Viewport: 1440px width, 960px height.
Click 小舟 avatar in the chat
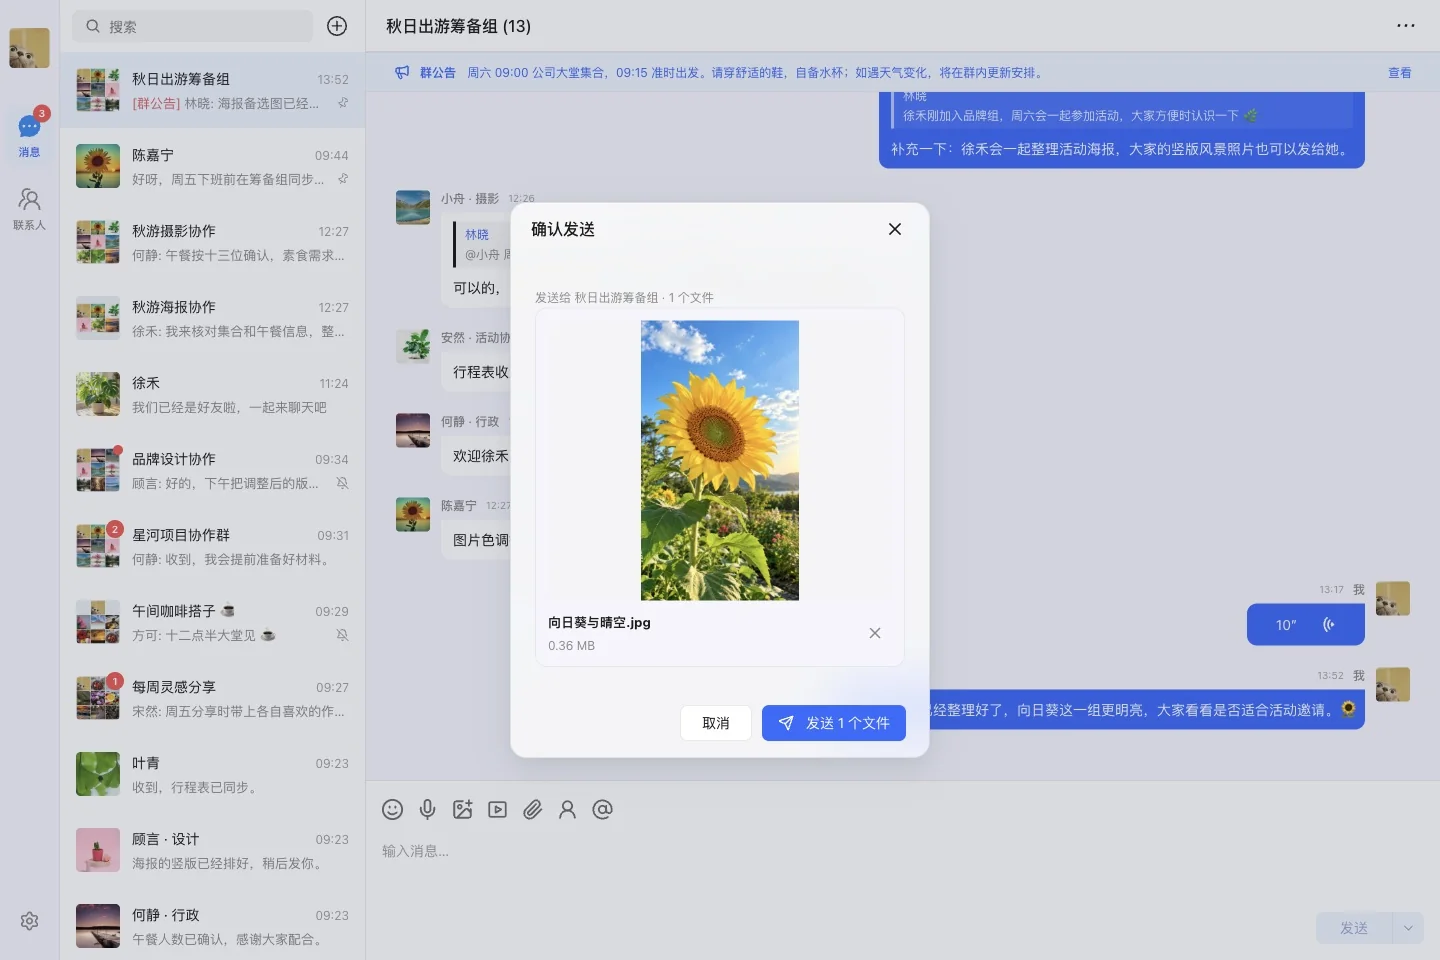click(413, 207)
